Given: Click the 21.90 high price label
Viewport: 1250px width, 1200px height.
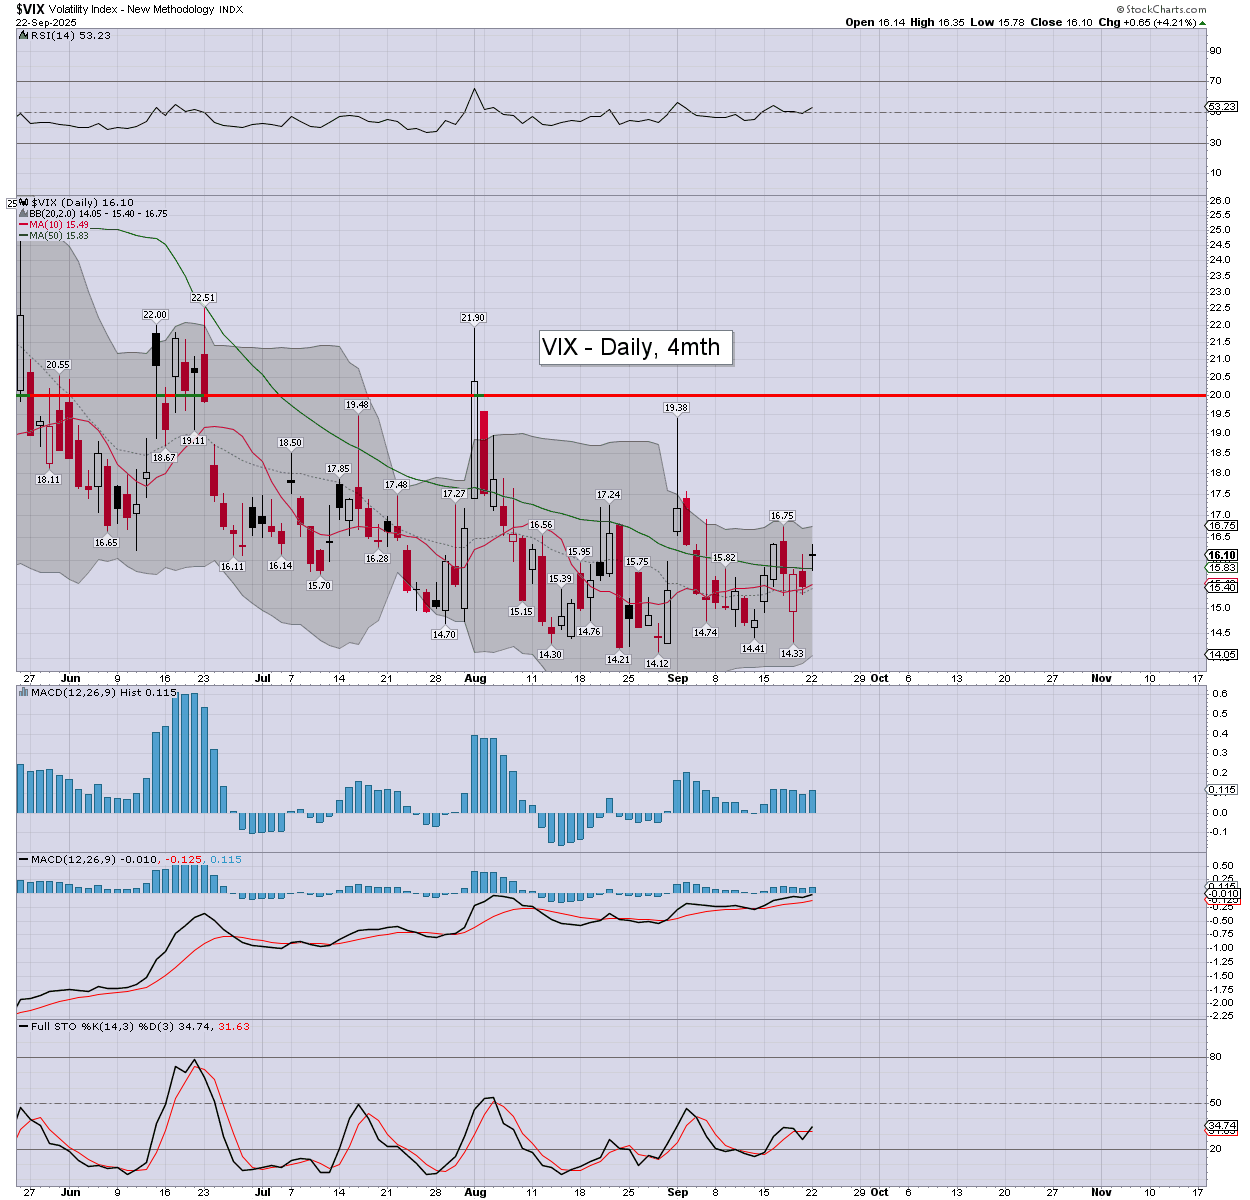Looking at the screenshot, I should coord(473,318).
